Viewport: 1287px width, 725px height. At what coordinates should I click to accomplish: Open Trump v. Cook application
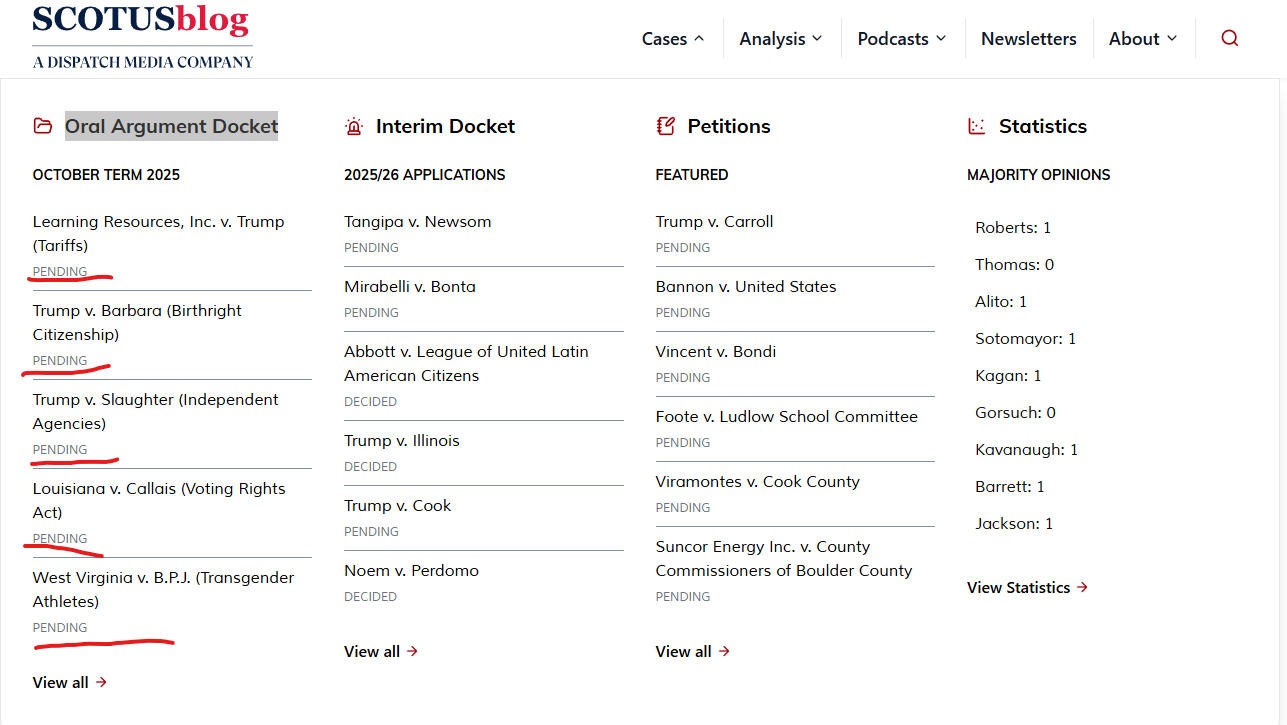tap(398, 505)
